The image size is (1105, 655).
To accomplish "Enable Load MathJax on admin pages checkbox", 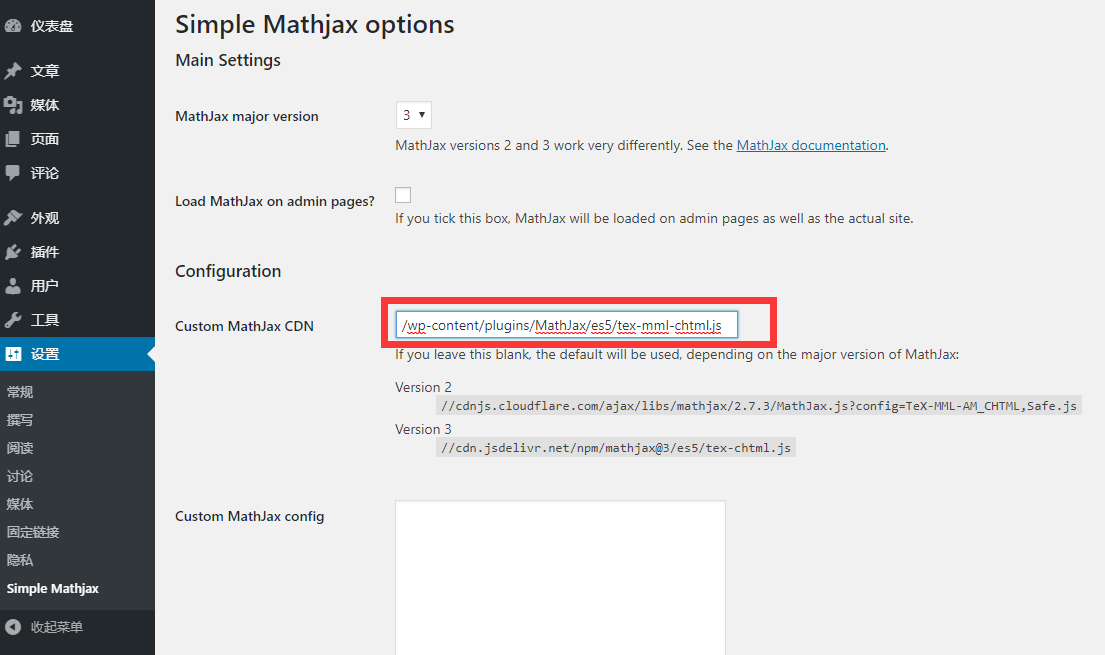I will [403, 195].
